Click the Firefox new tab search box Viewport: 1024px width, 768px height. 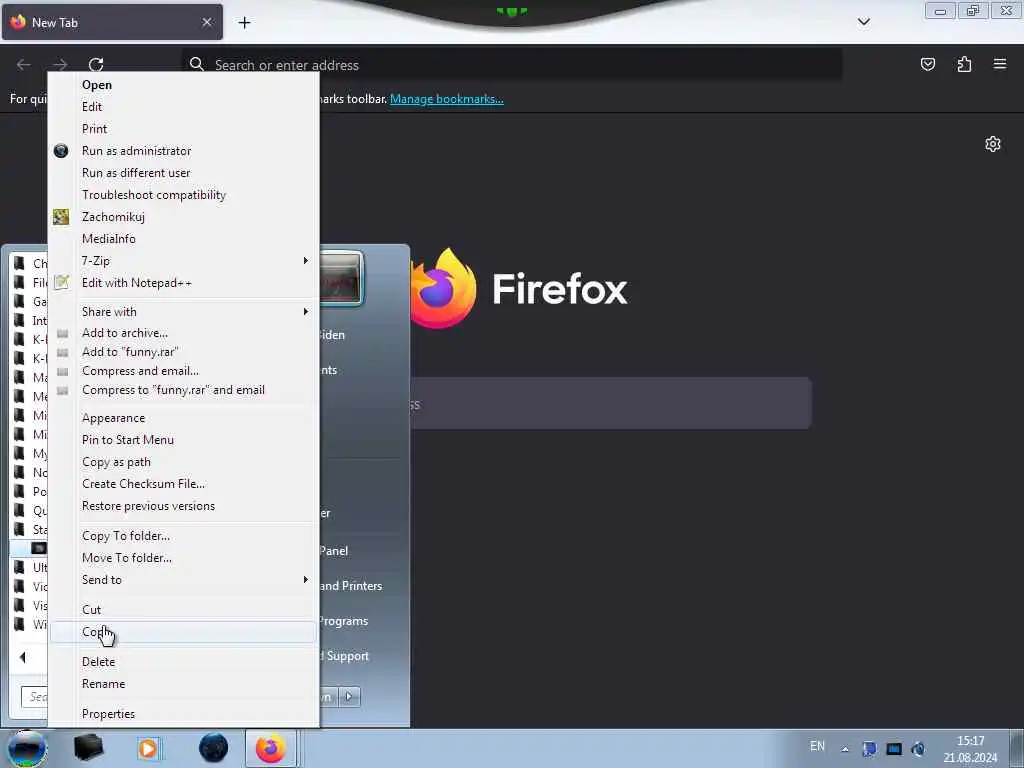click(x=611, y=404)
